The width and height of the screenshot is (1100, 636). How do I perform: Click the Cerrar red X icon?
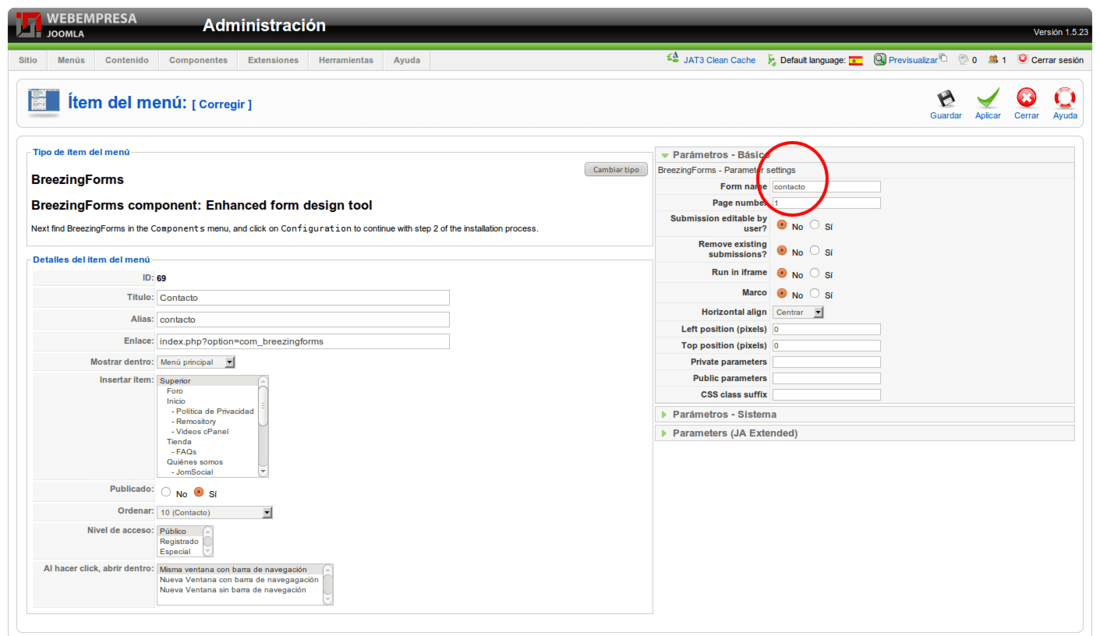point(1026,98)
